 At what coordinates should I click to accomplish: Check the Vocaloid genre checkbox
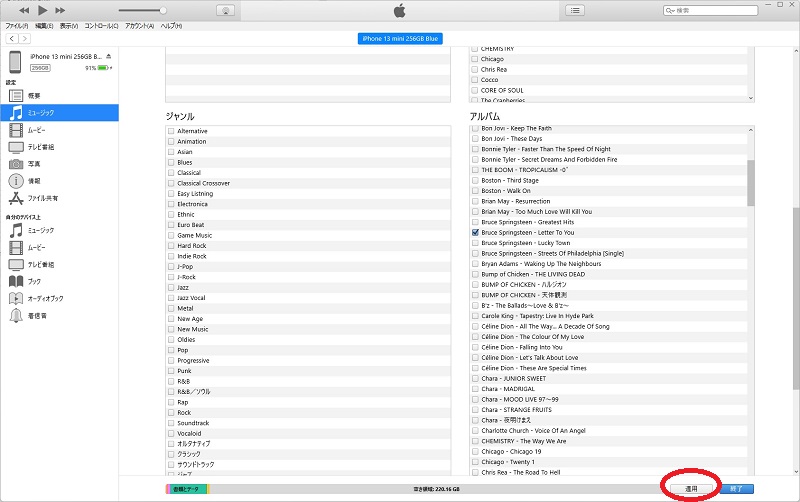click(171, 433)
